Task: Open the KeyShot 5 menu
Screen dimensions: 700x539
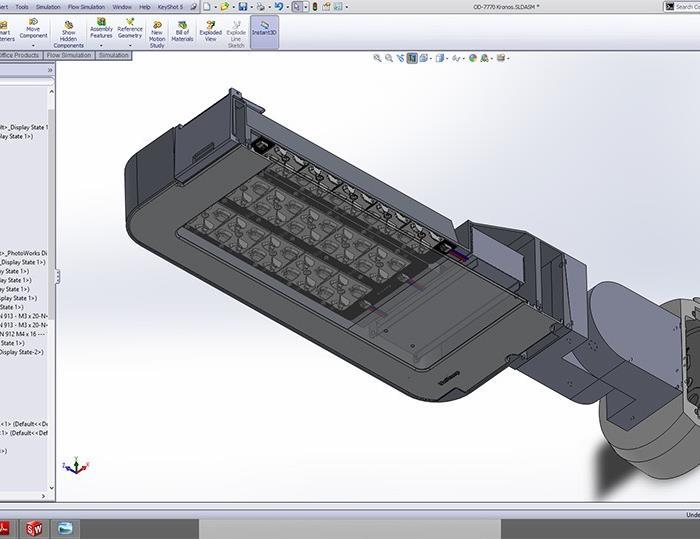Action: (170, 7)
